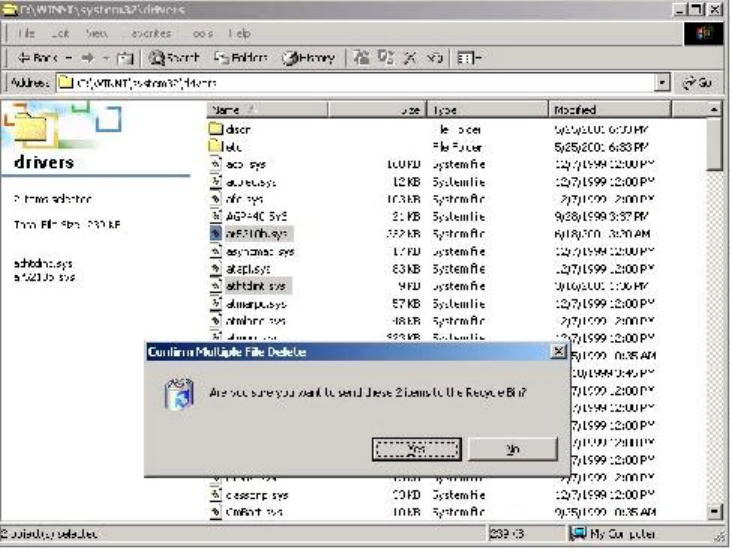Sort files by the Name column
Screen dimensions: 731x549
[x=267, y=110]
